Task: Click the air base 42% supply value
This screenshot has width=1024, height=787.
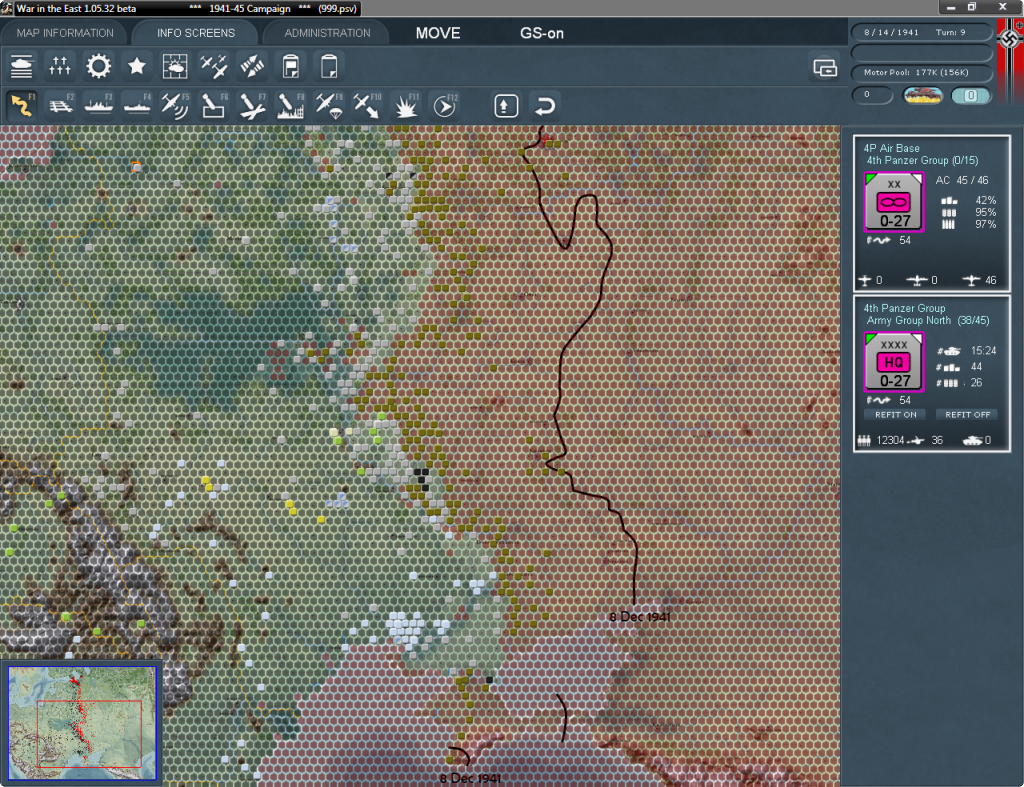Action: click(x=985, y=201)
